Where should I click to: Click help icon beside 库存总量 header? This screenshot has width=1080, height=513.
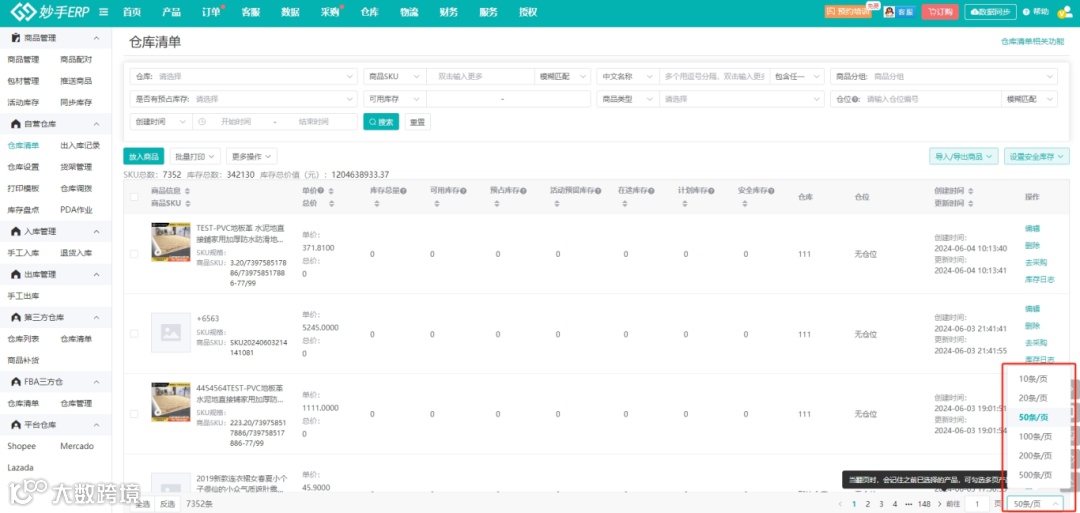click(403, 190)
